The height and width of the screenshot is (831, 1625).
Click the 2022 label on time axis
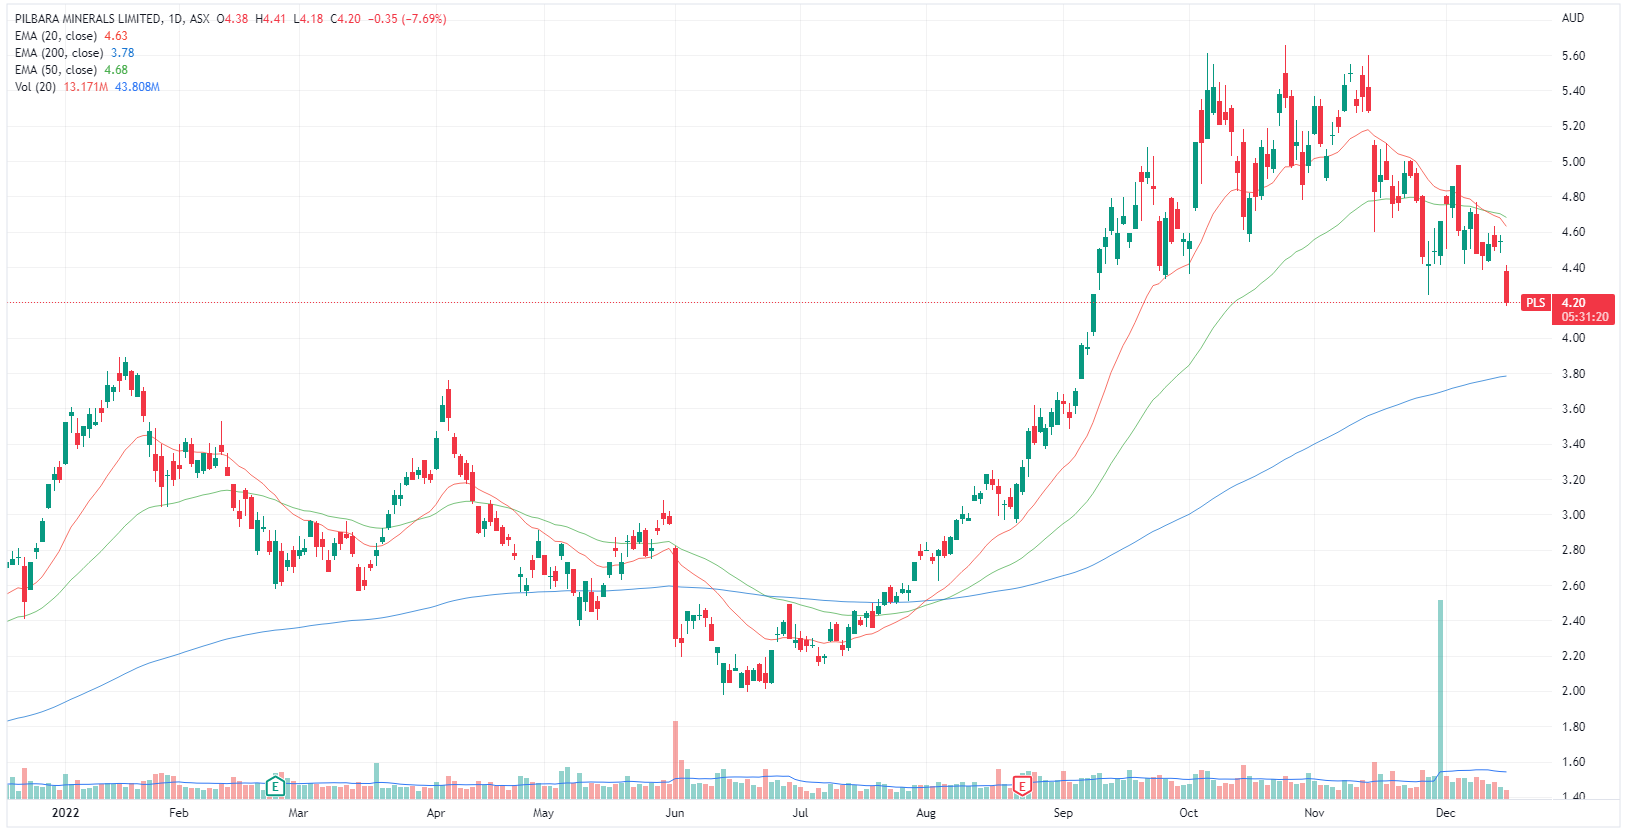tap(65, 813)
